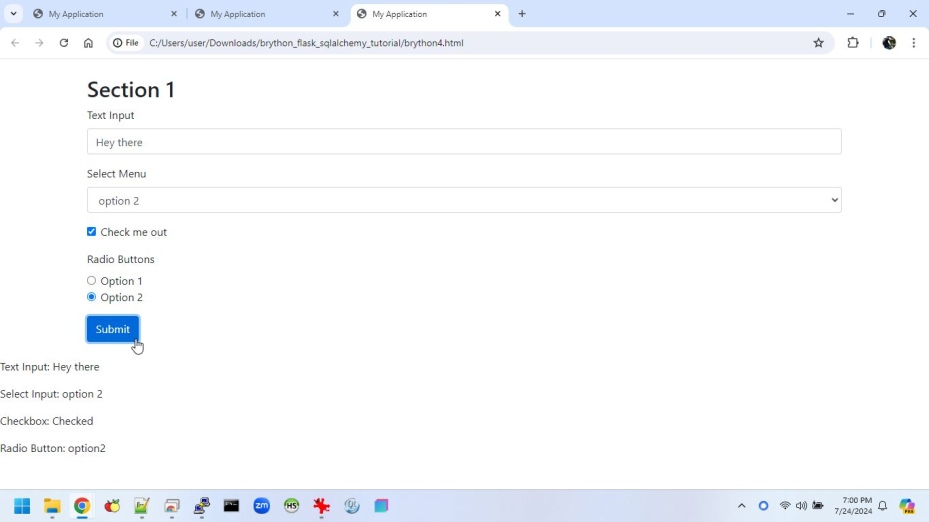Click into the Text Input field
Viewport: 929px width, 522px height.
pos(464,142)
